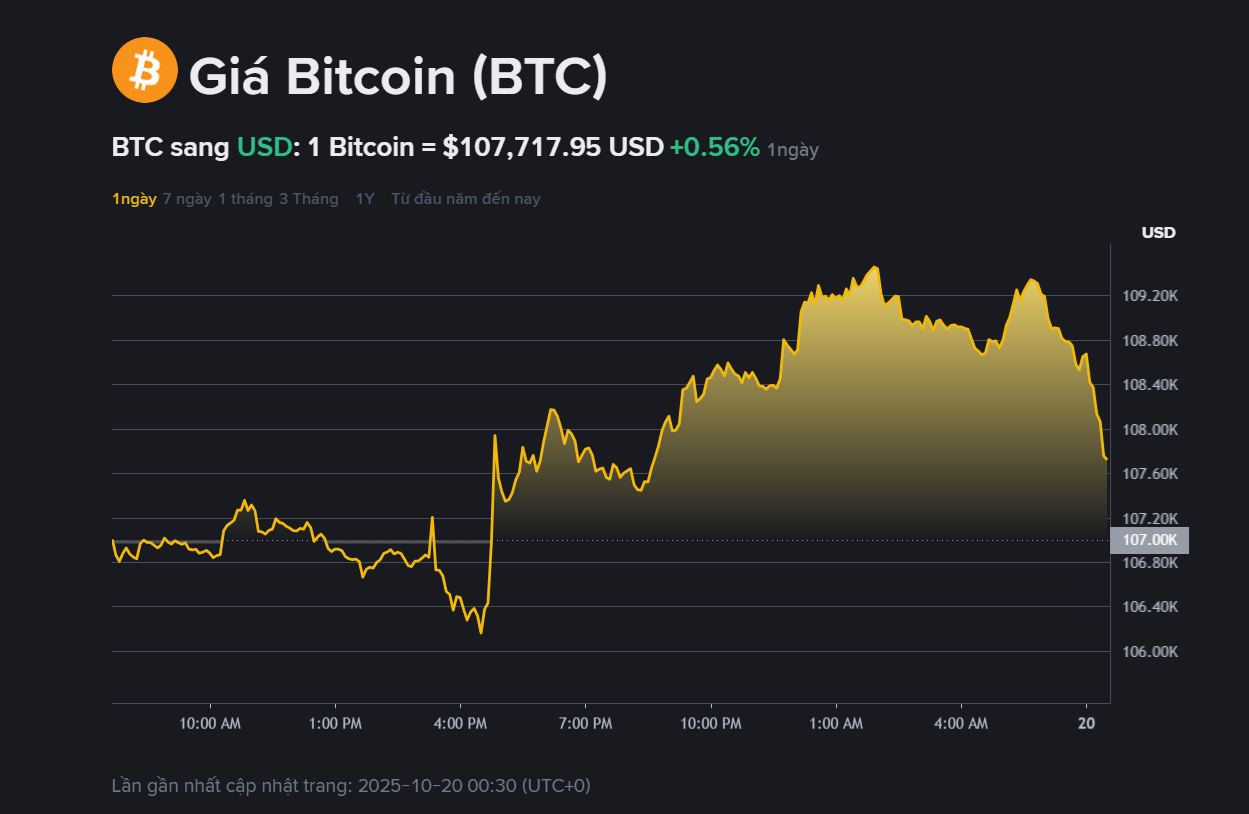Click the 106.00K y-axis label
The width and height of the screenshot is (1249, 814).
click(1150, 652)
